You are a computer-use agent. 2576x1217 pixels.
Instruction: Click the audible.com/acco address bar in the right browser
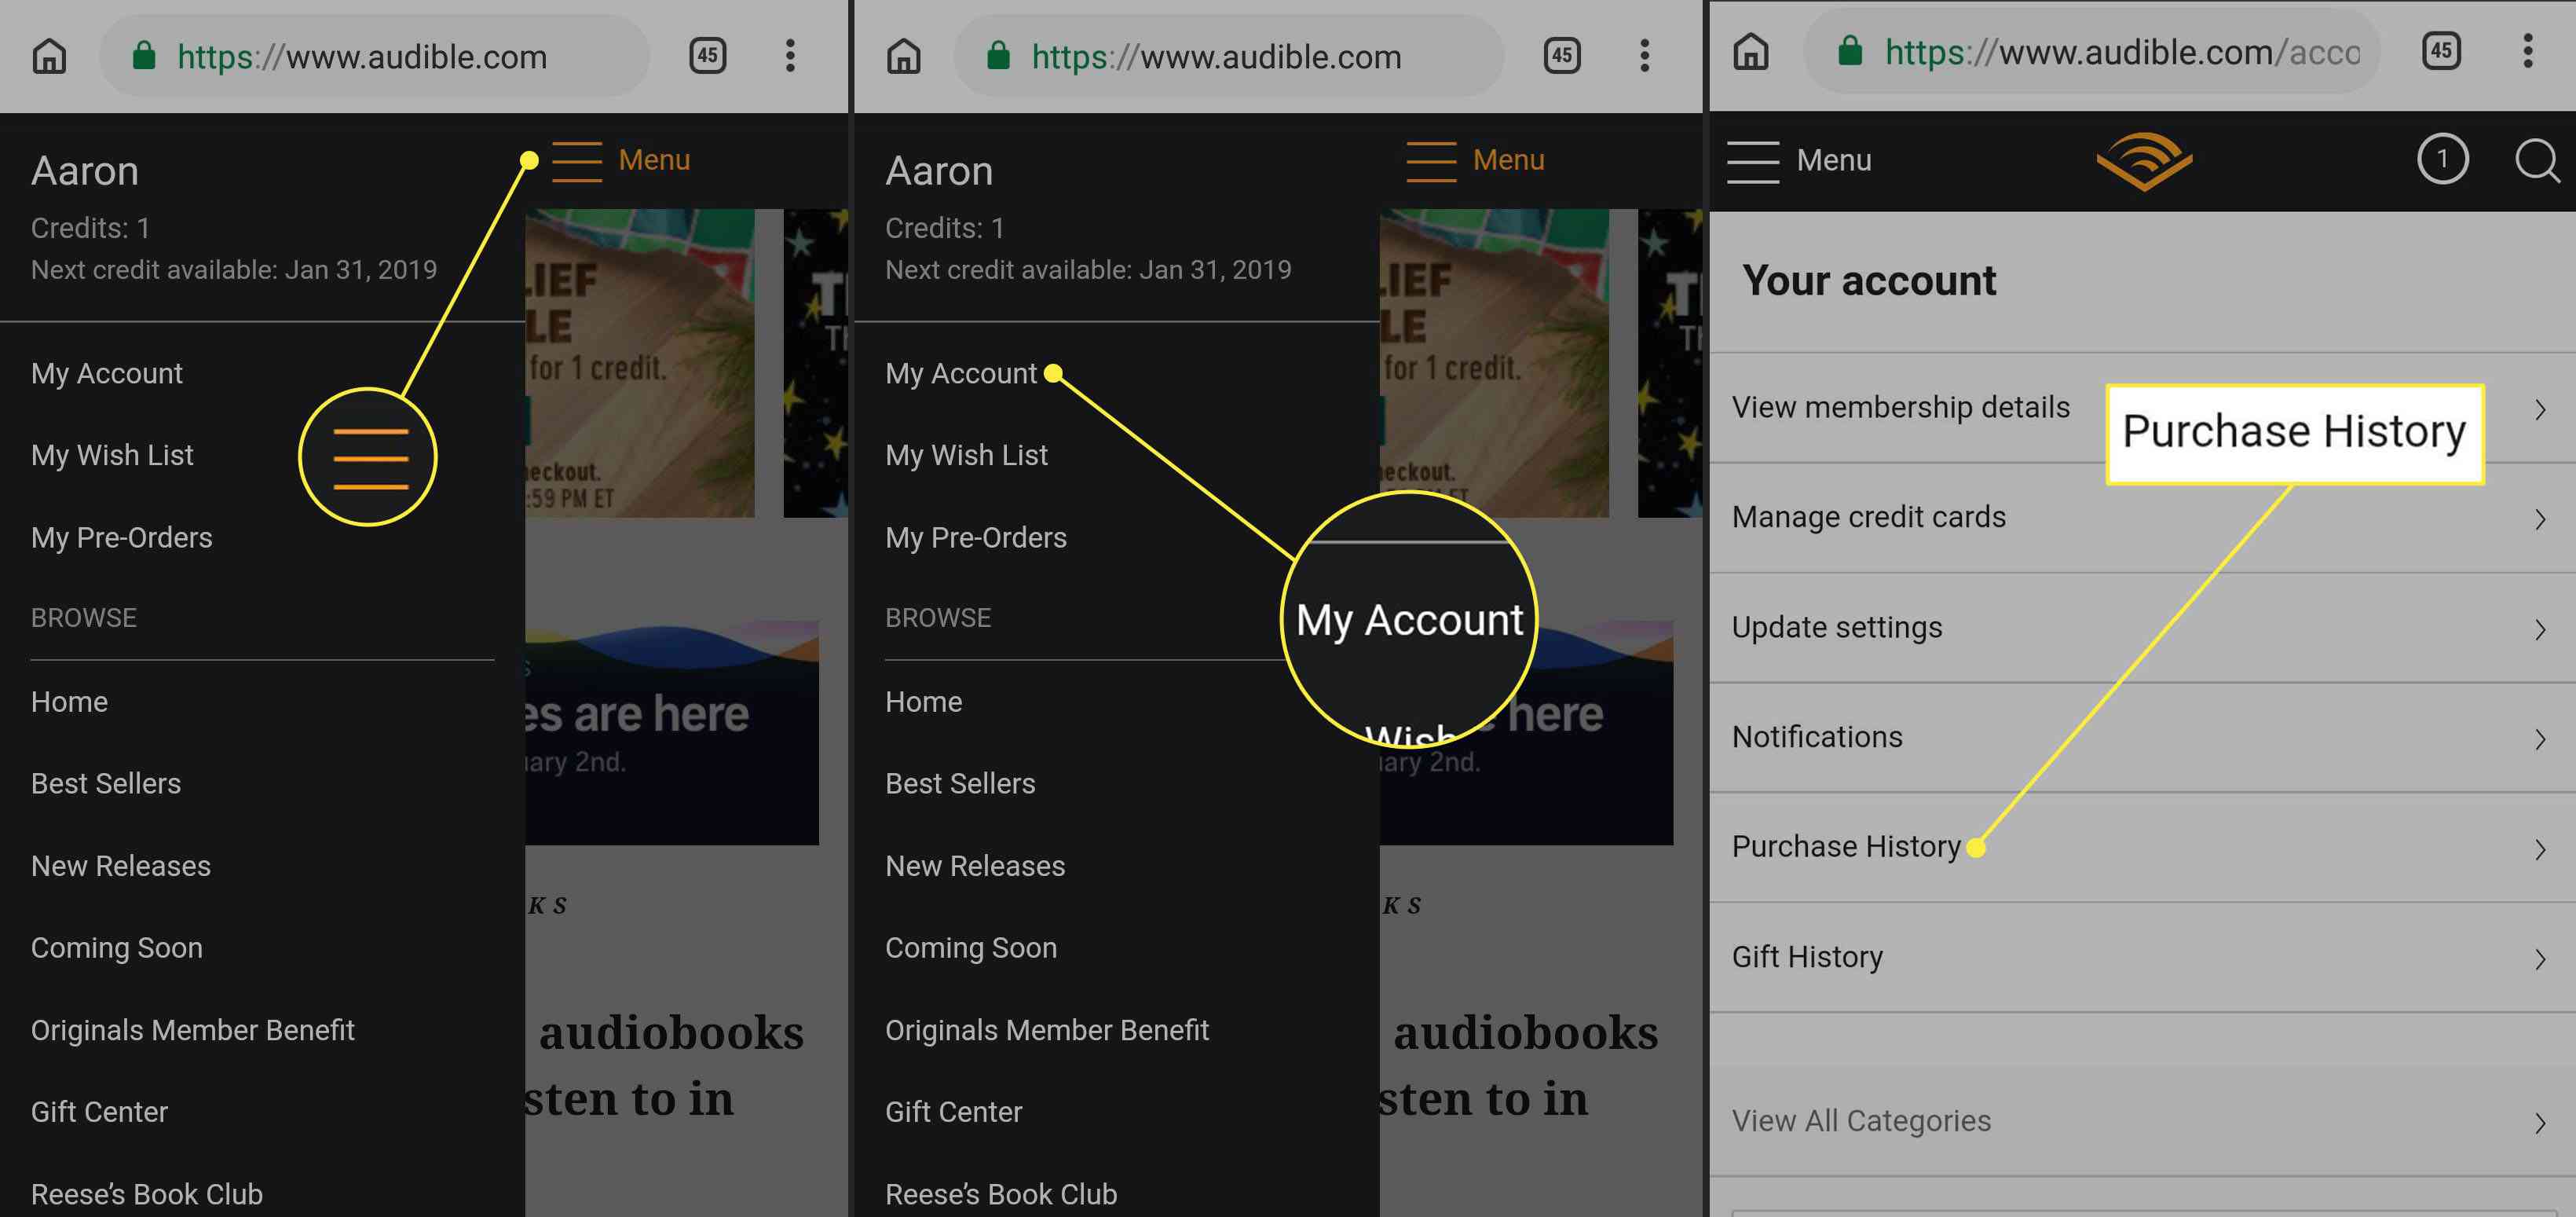[x=2092, y=51]
